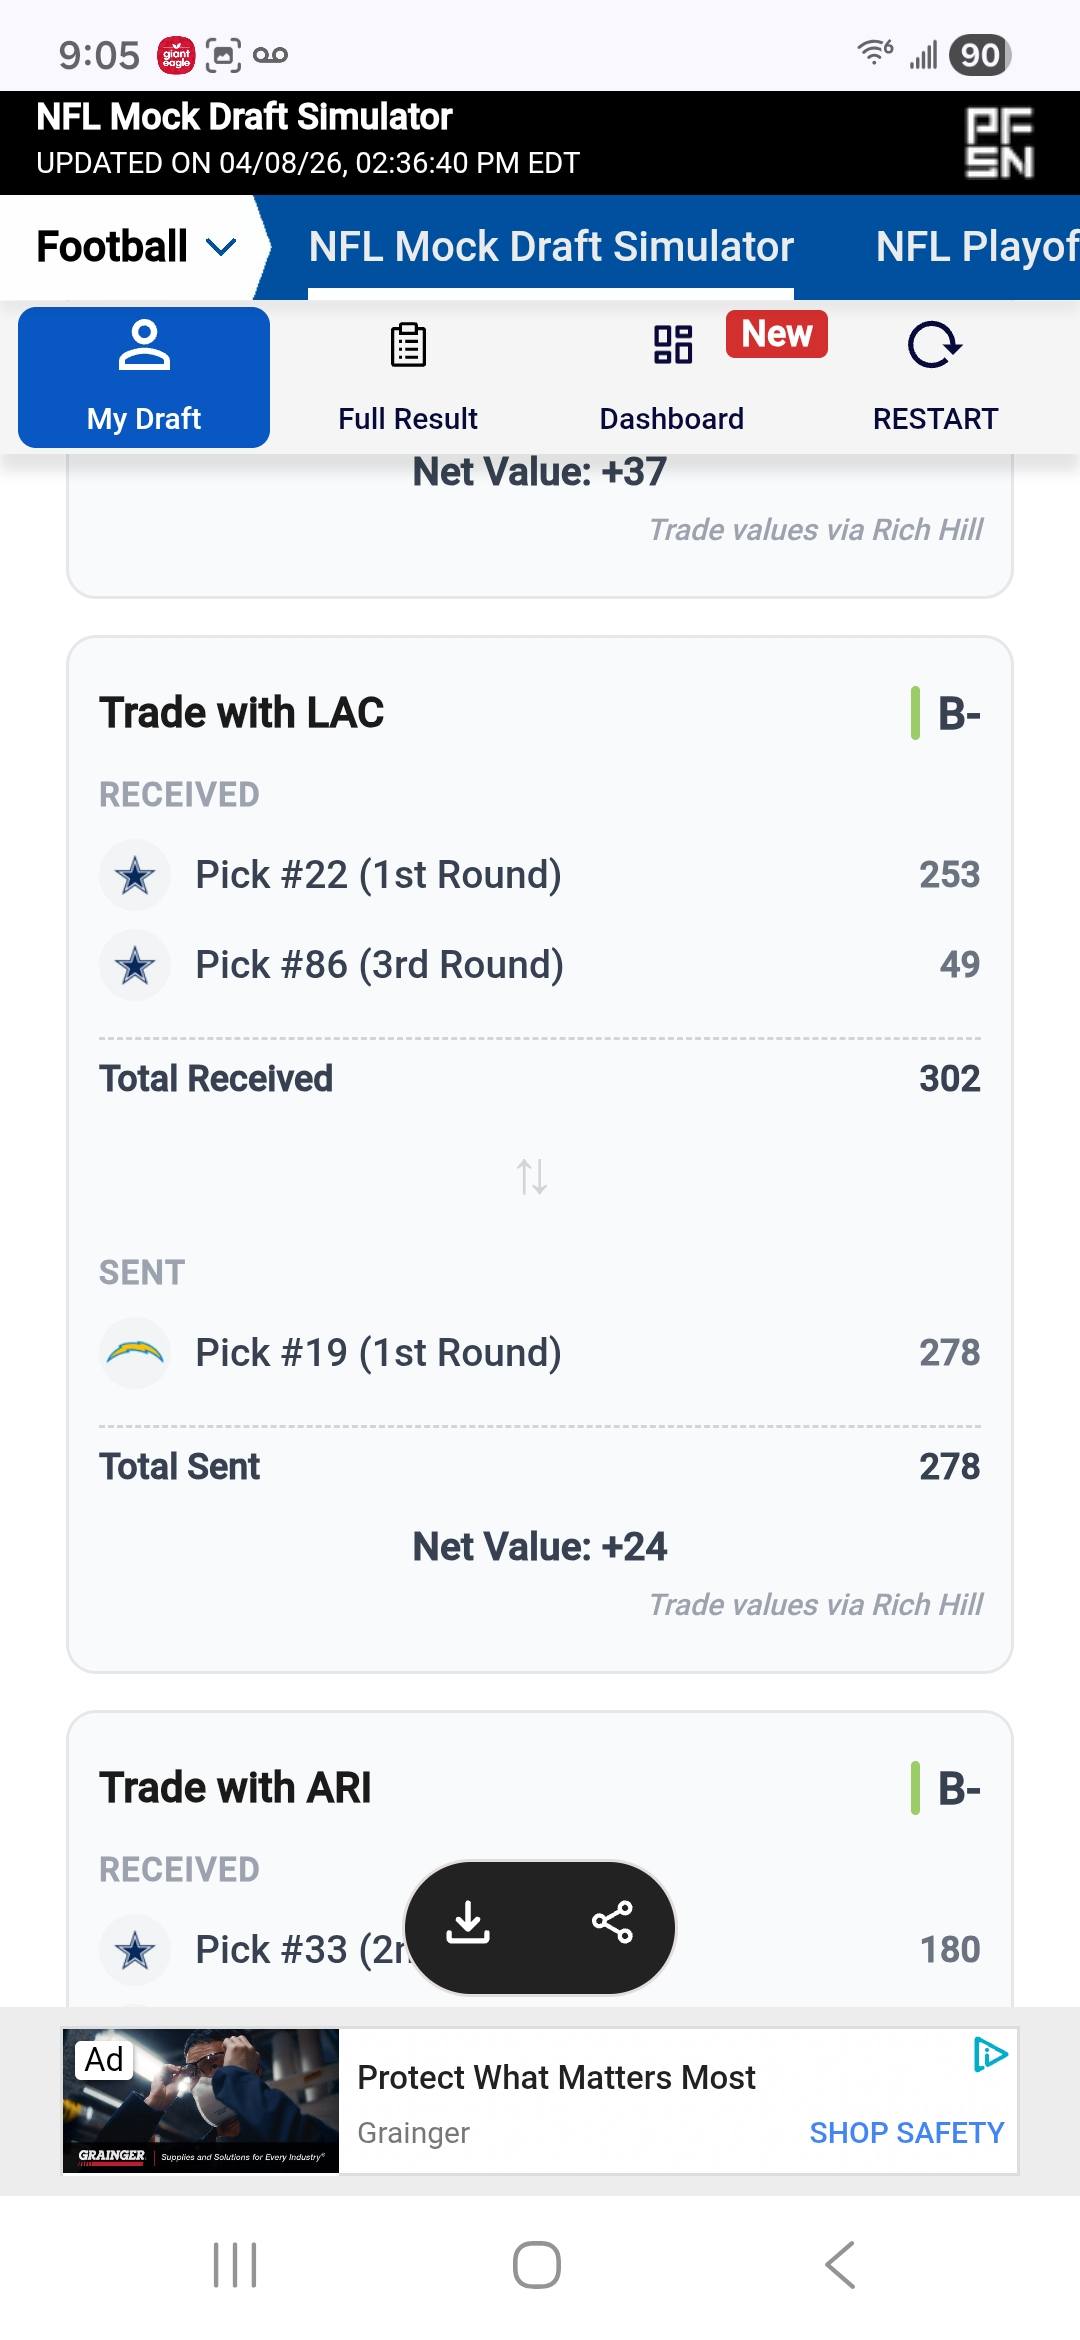This screenshot has width=1080, height=2340.
Task: Tap the share icon in floating bar
Action: [x=612, y=1921]
